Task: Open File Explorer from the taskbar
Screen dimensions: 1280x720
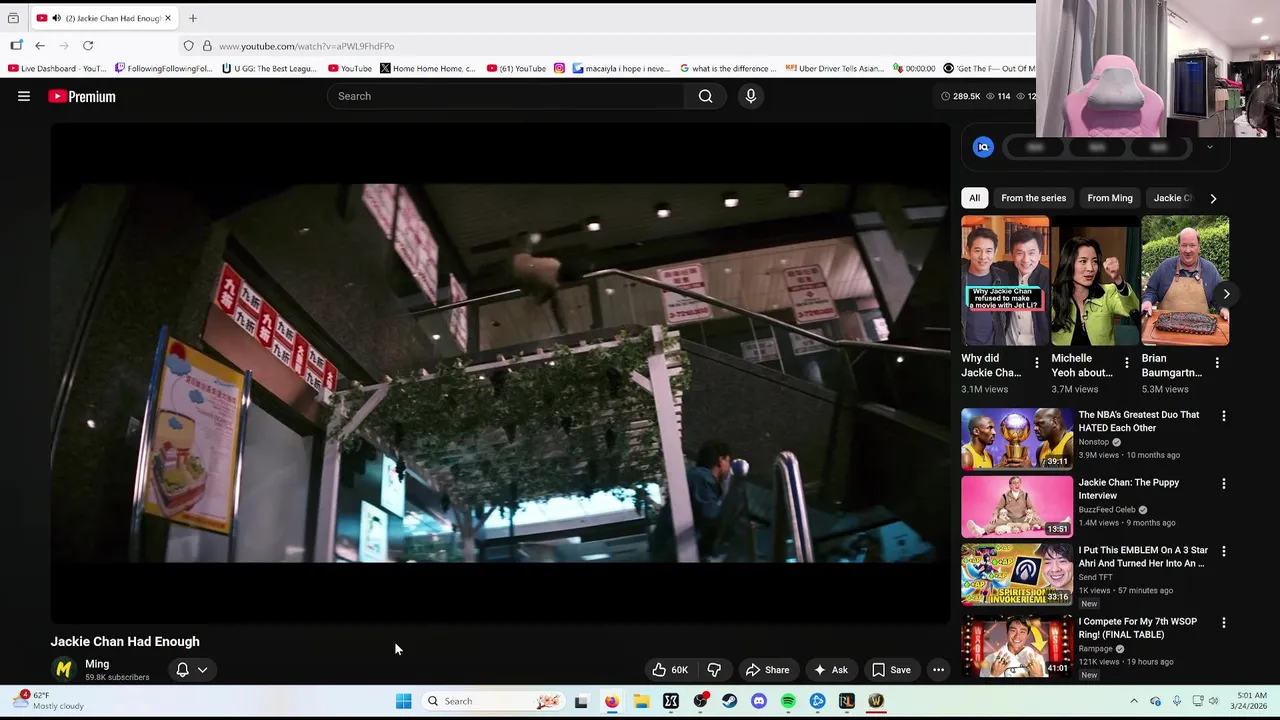Action: (x=641, y=701)
